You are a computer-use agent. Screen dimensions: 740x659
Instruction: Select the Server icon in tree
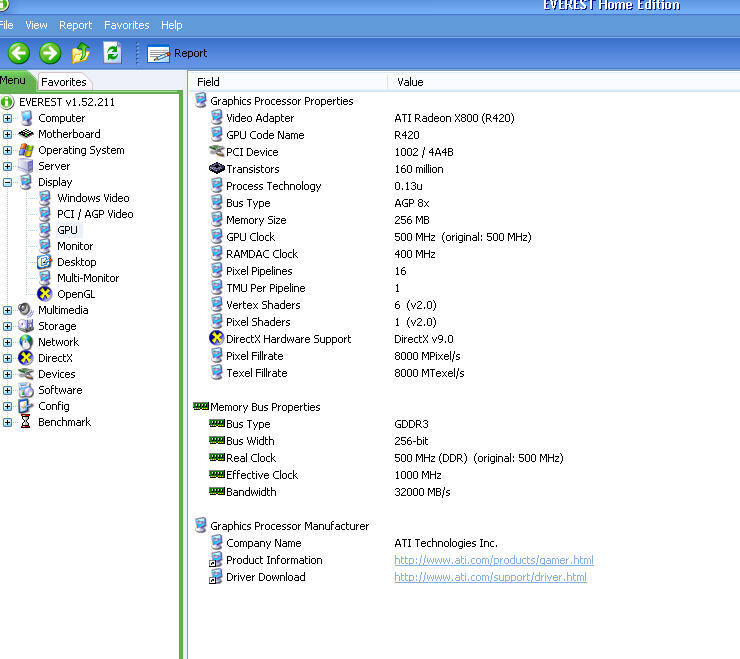26,166
